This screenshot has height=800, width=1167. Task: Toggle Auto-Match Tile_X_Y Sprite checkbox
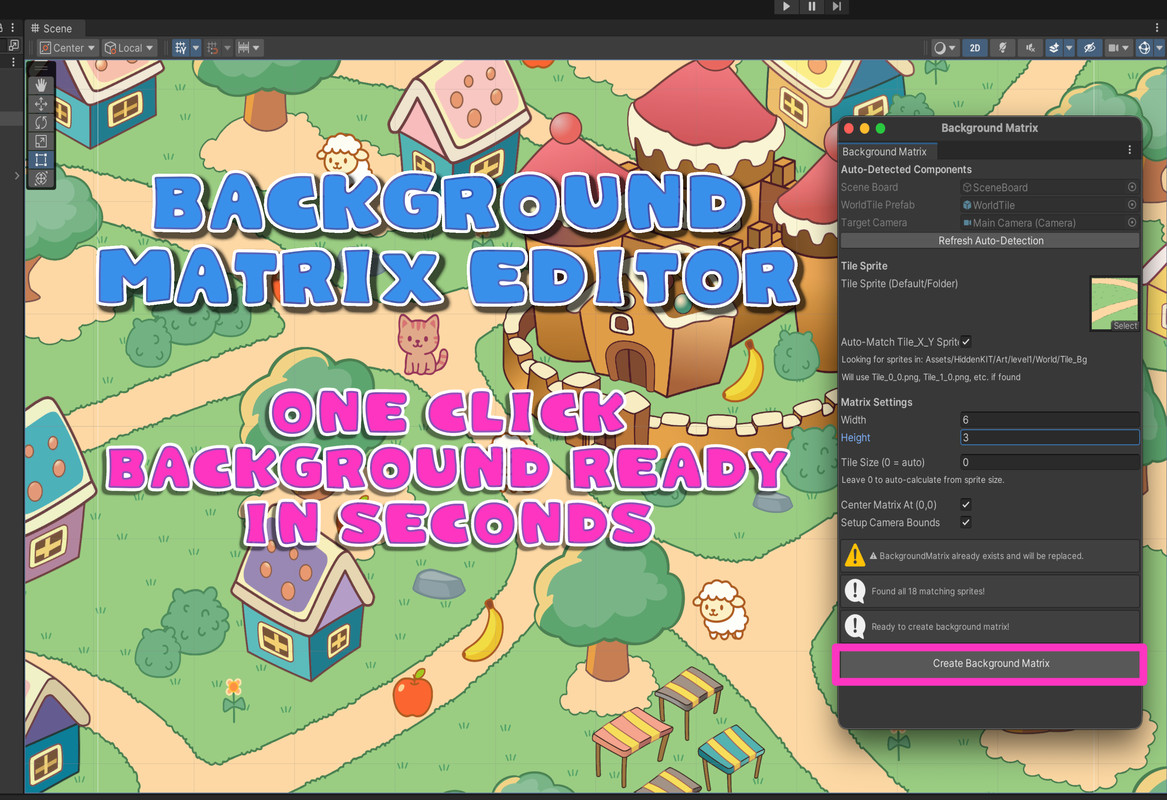[x=966, y=342]
